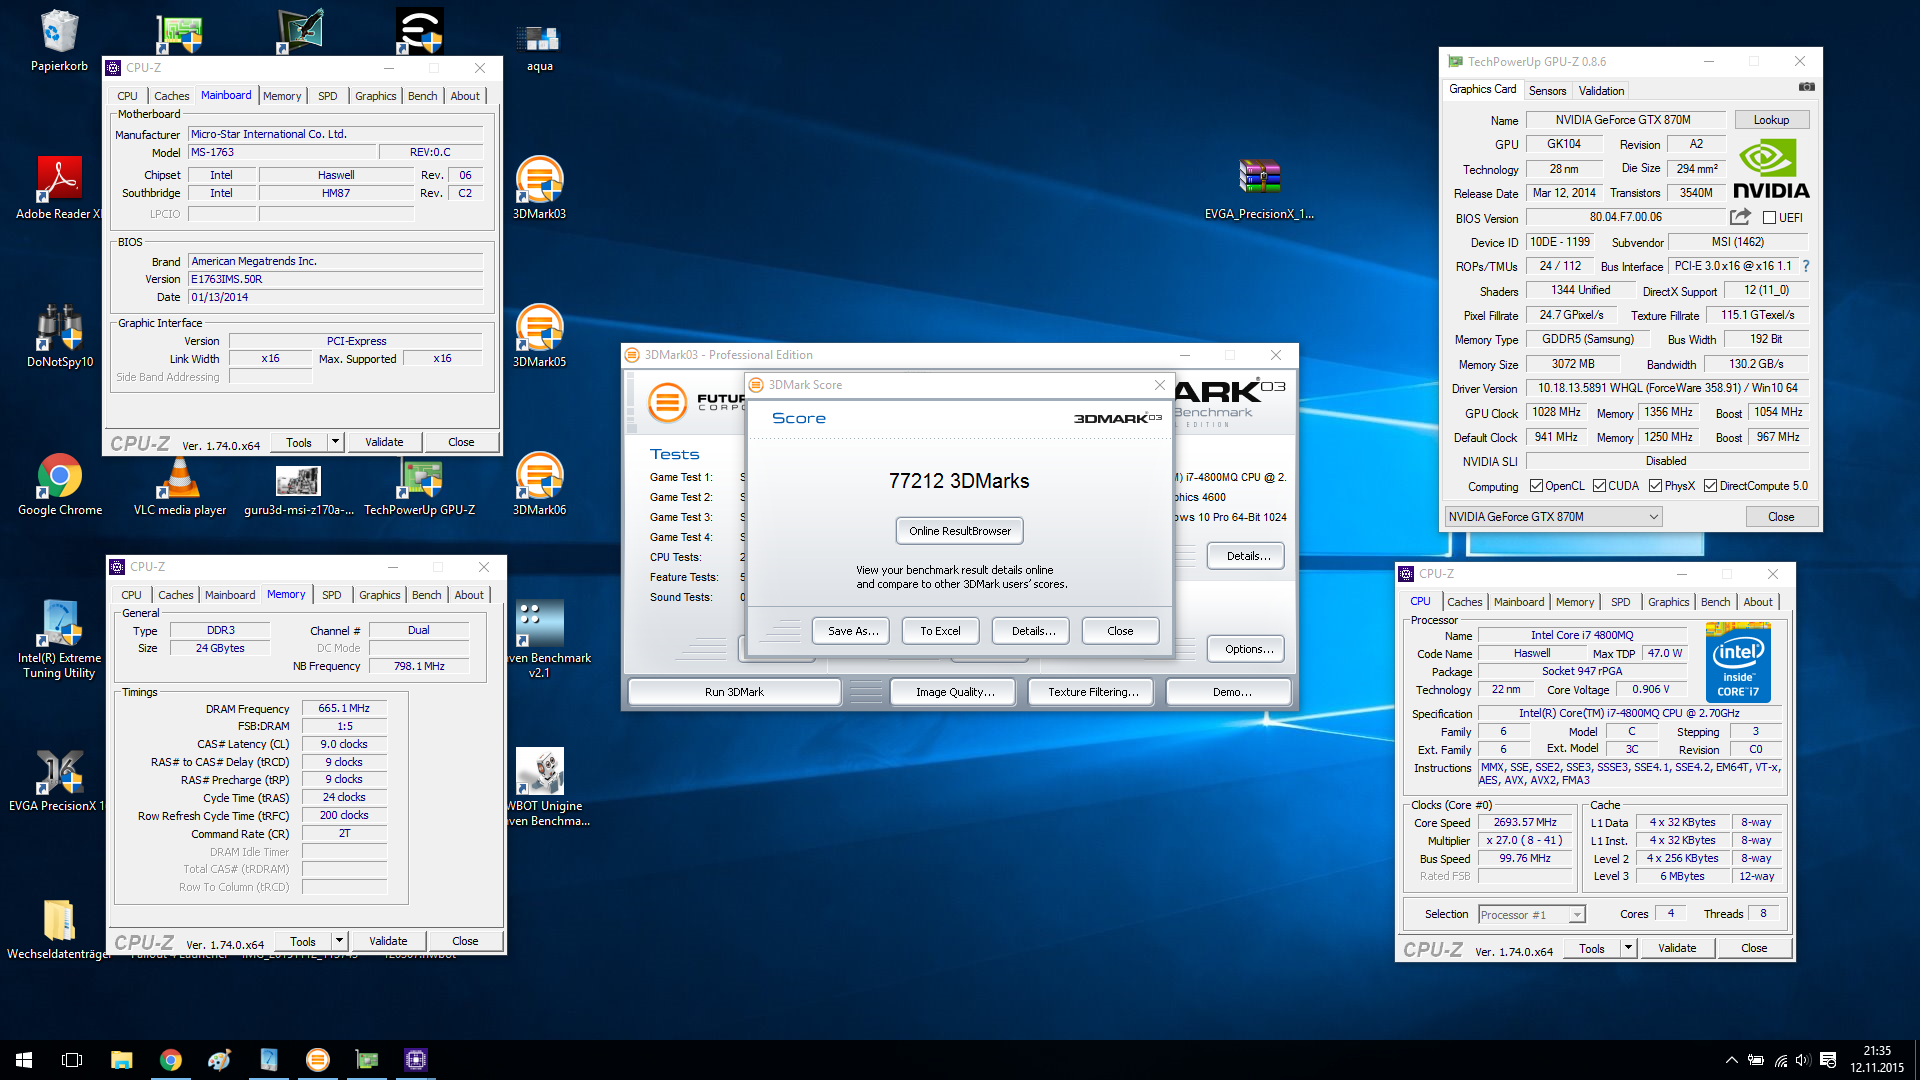Screen dimensions: 1920x1080
Task: Open 3DMark05 desktop shortcut
Action: [x=539, y=336]
